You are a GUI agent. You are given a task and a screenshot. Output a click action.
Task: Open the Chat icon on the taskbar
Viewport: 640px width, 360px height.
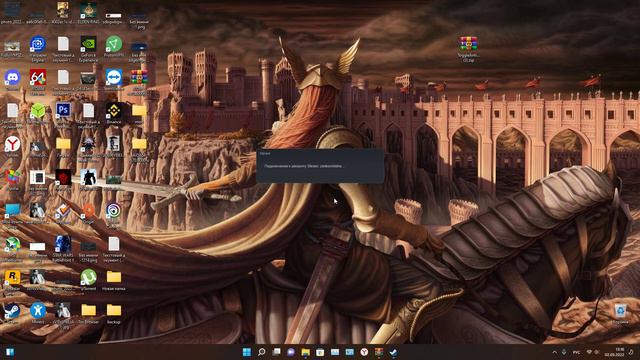291,352
